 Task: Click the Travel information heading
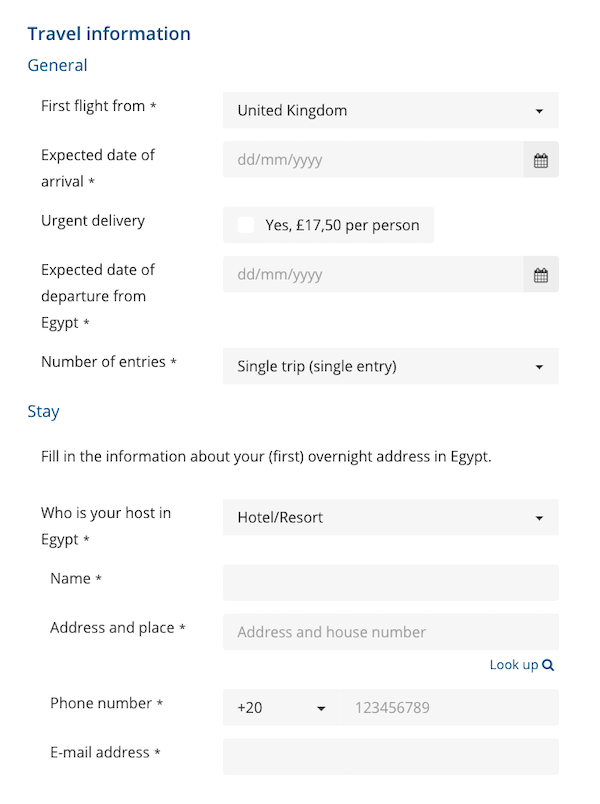tap(109, 34)
